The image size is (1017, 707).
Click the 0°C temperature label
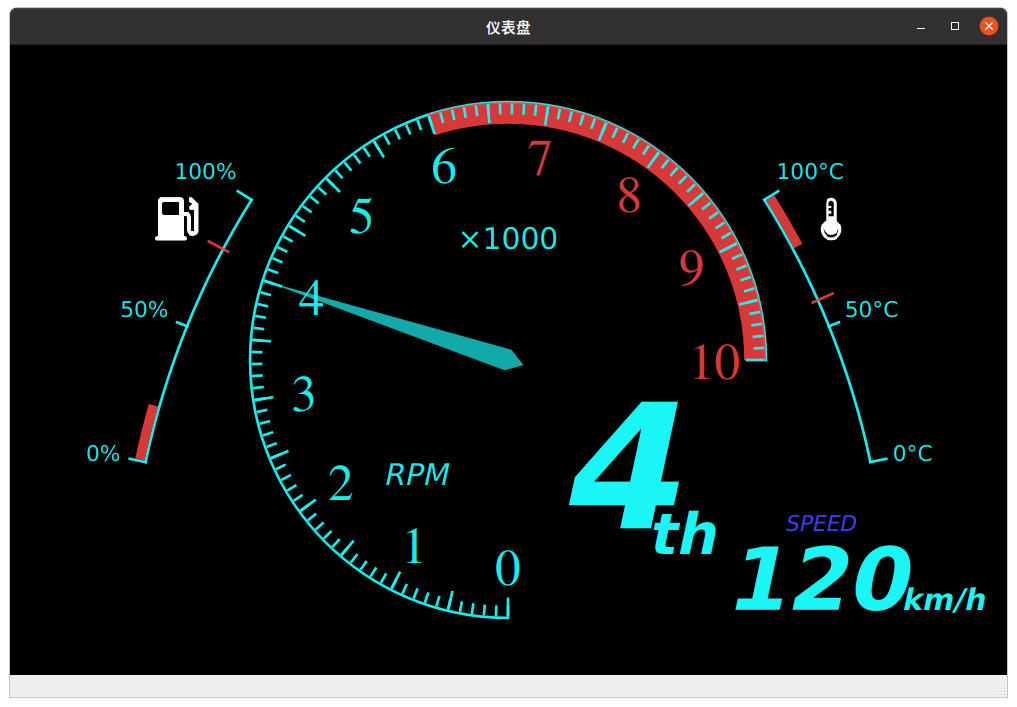913,453
